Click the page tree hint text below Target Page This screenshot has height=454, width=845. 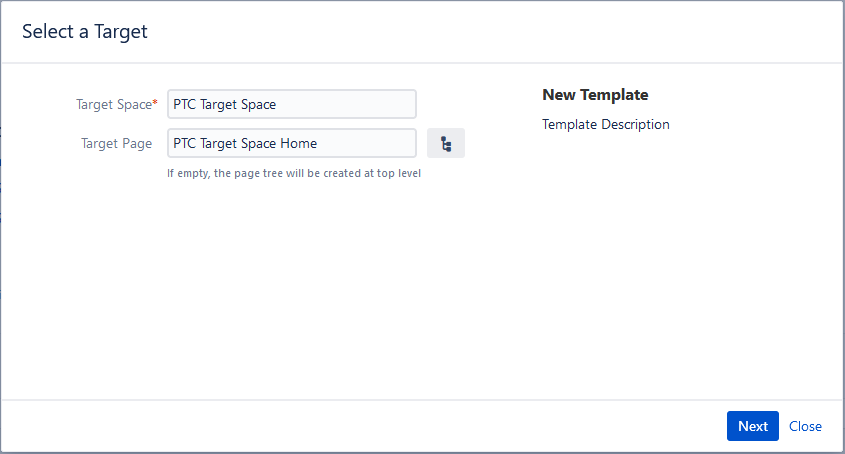(x=294, y=173)
